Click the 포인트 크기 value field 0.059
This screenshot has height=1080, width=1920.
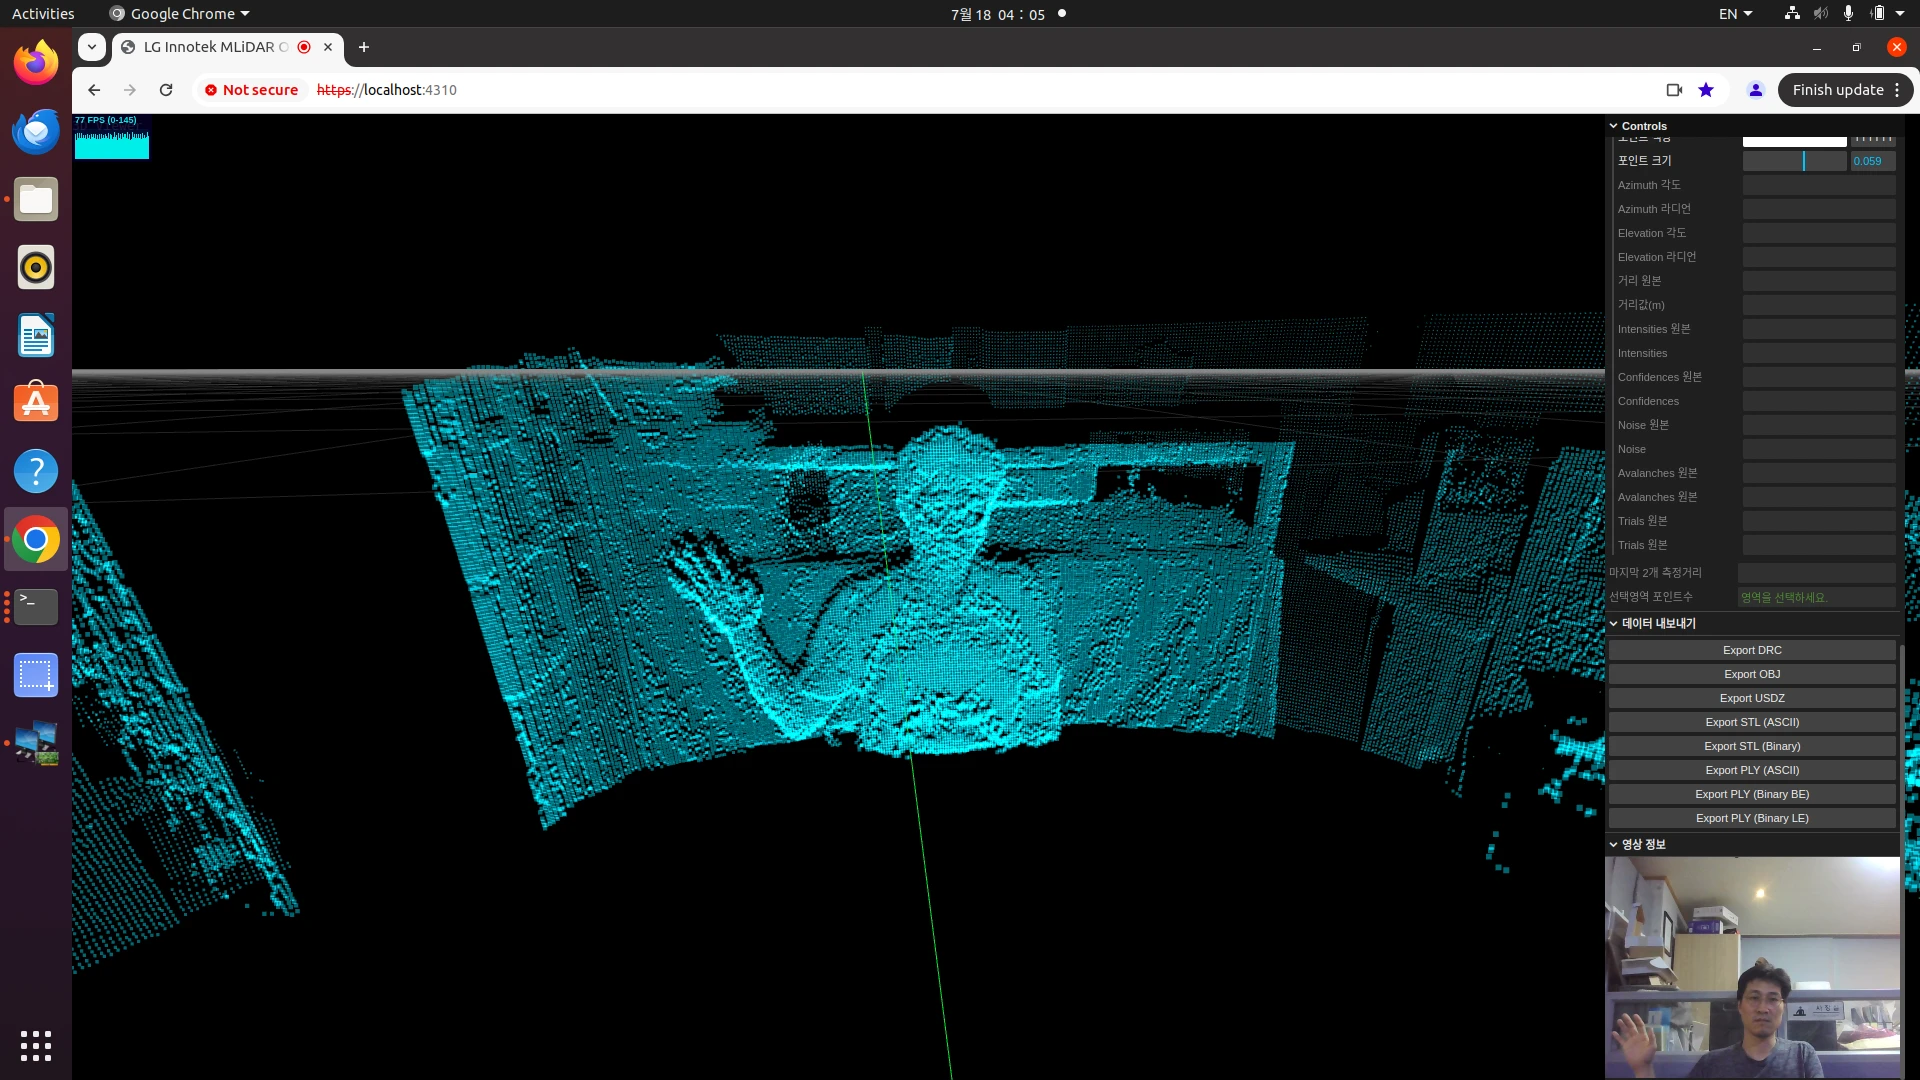click(x=1872, y=161)
